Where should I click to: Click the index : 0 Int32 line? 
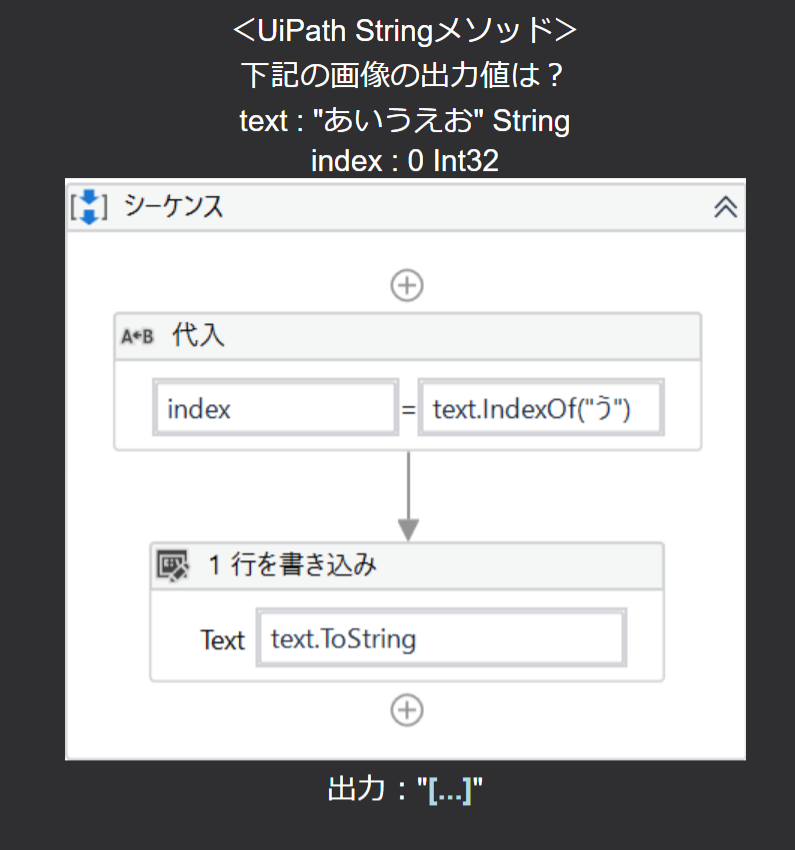(404, 160)
